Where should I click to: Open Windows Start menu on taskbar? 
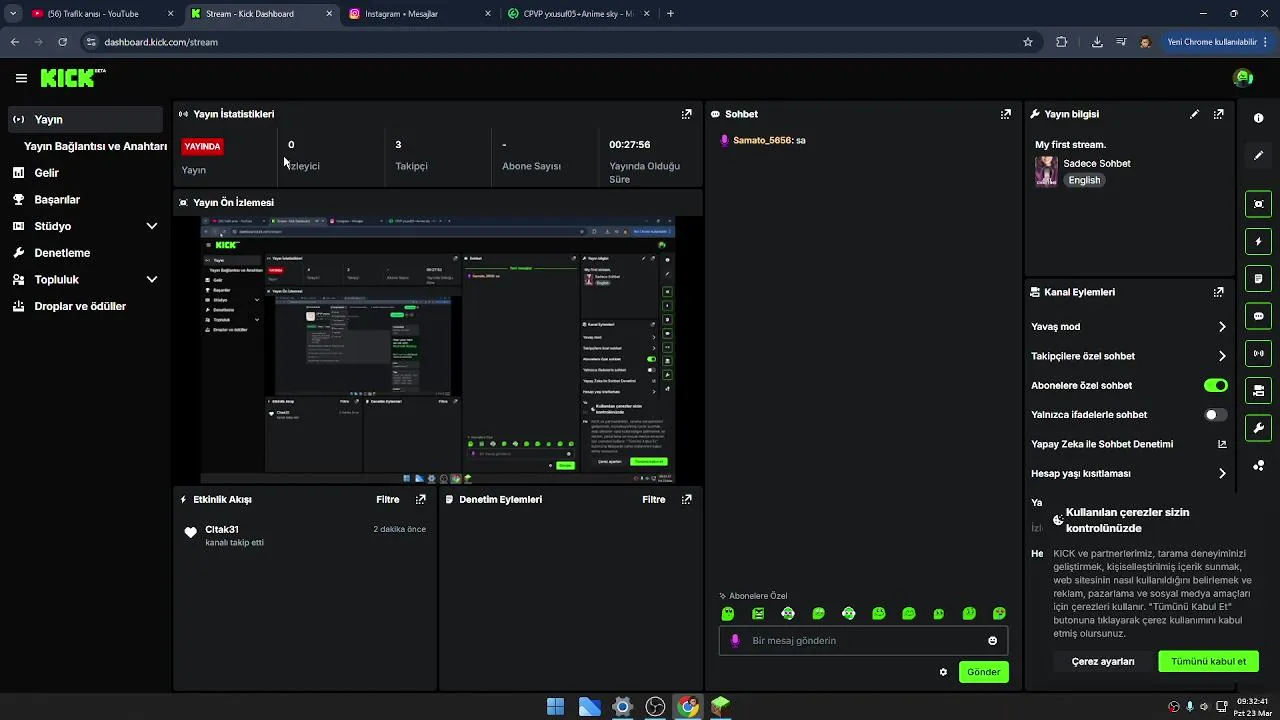[556, 707]
